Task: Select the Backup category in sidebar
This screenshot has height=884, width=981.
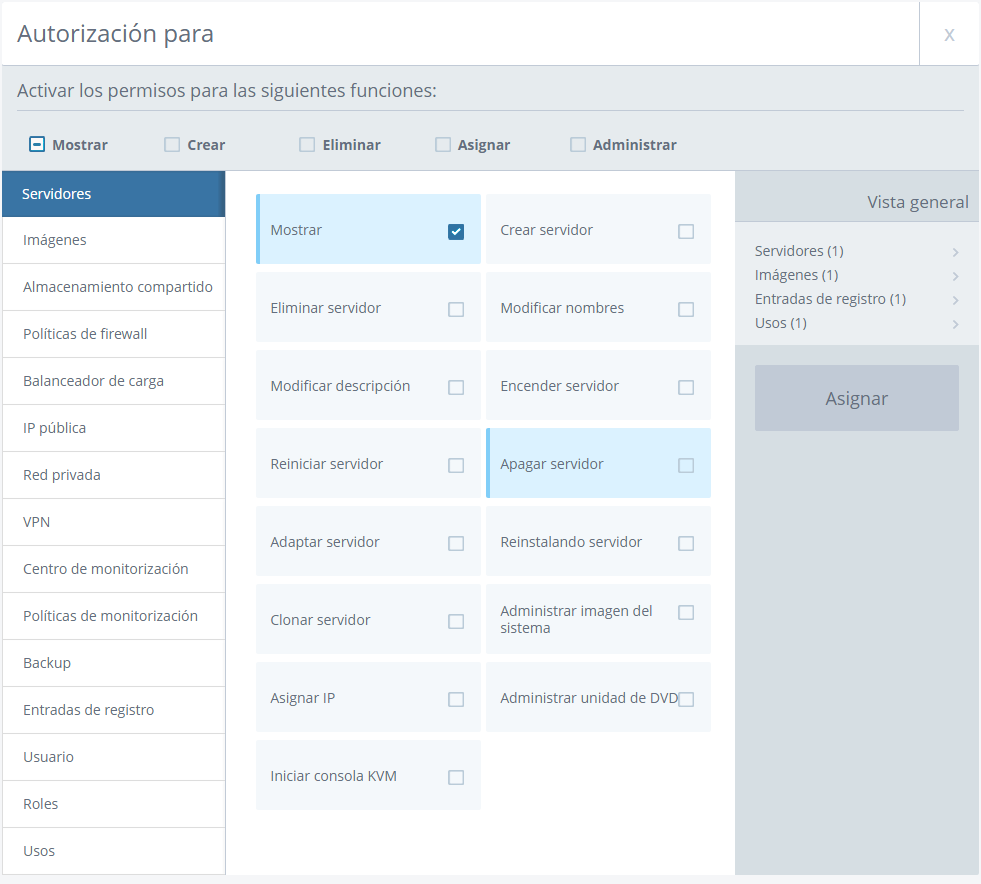Action: point(114,663)
